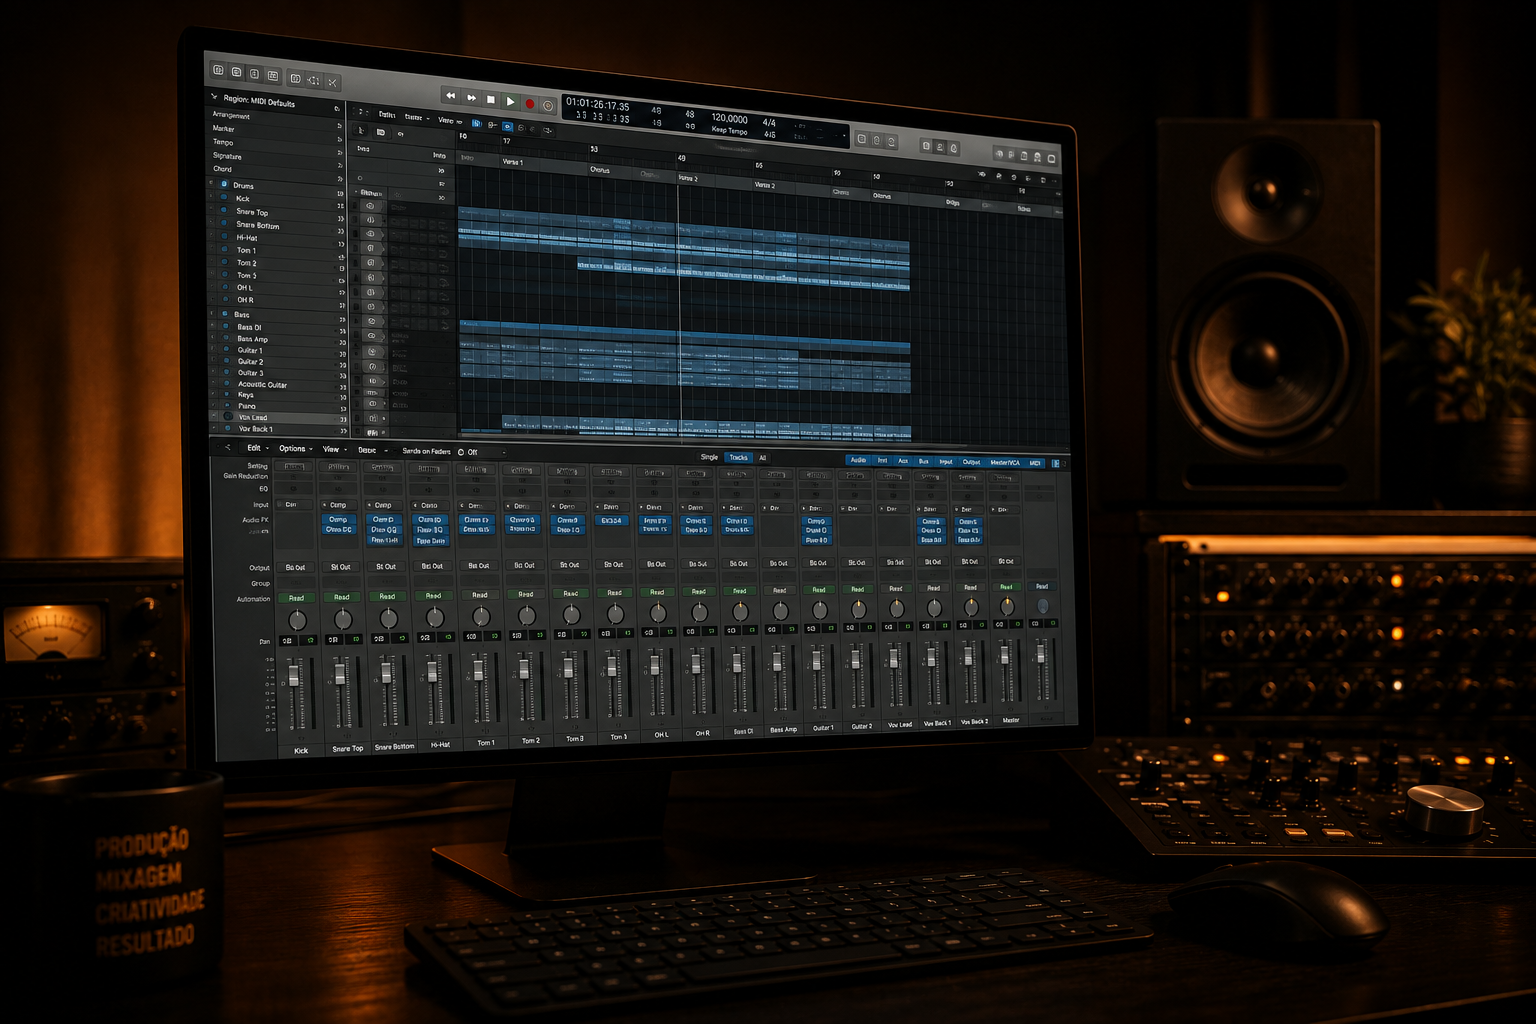This screenshot has height=1024, width=1536.
Task: Expand the Marker global track row
Action: point(339,138)
